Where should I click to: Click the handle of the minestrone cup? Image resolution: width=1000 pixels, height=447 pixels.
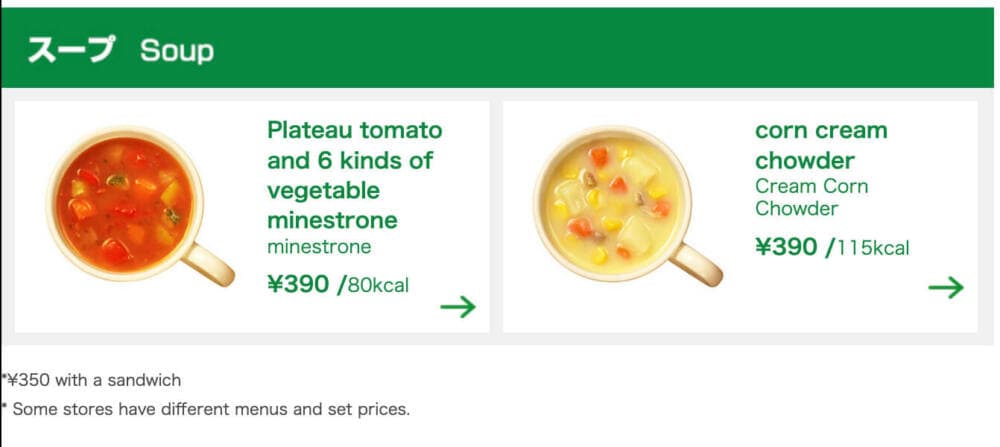pos(210,264)
